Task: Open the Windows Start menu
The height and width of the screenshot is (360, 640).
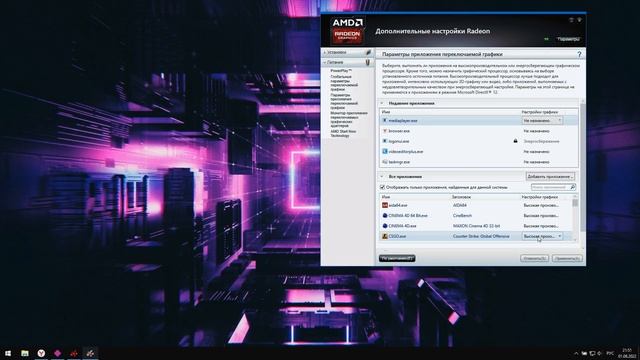Action: click(8, 353)
